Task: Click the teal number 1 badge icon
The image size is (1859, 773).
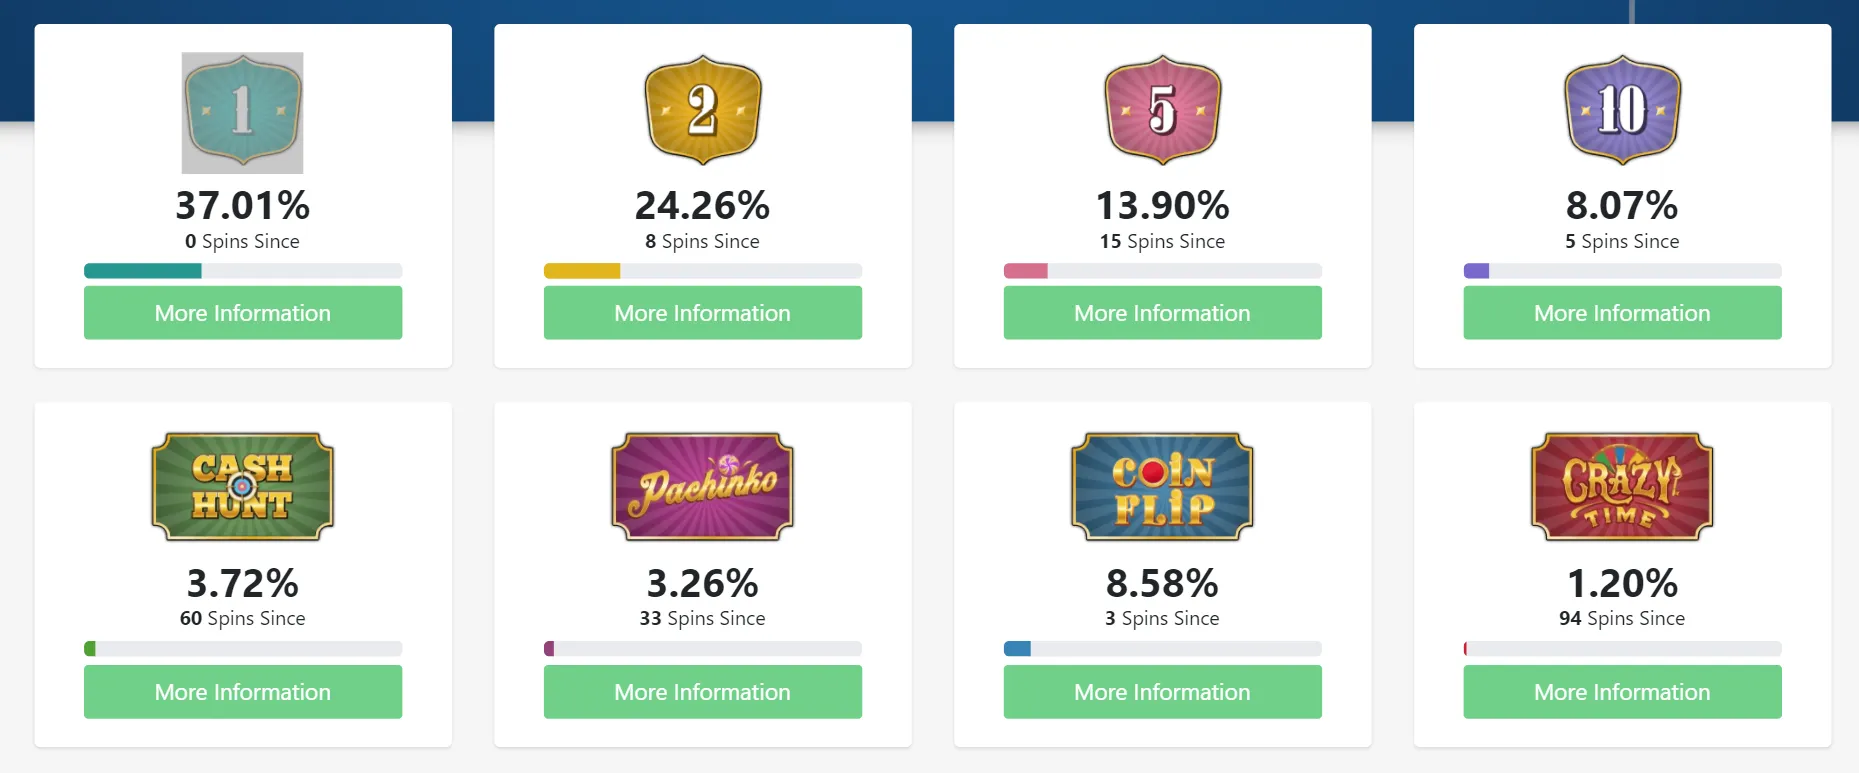Action: tap(242, 112)
